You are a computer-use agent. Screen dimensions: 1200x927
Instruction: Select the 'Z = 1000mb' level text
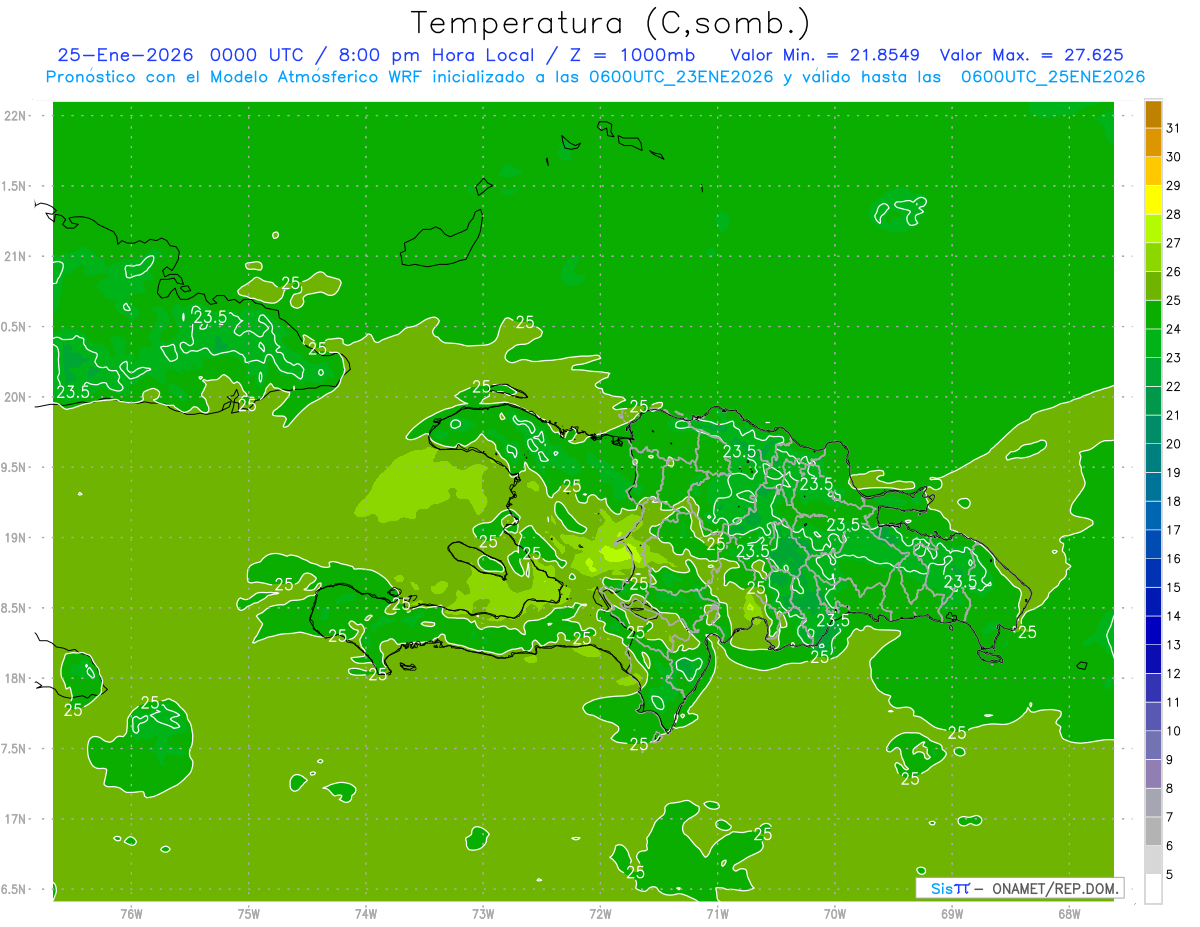[x=635, y=55]
